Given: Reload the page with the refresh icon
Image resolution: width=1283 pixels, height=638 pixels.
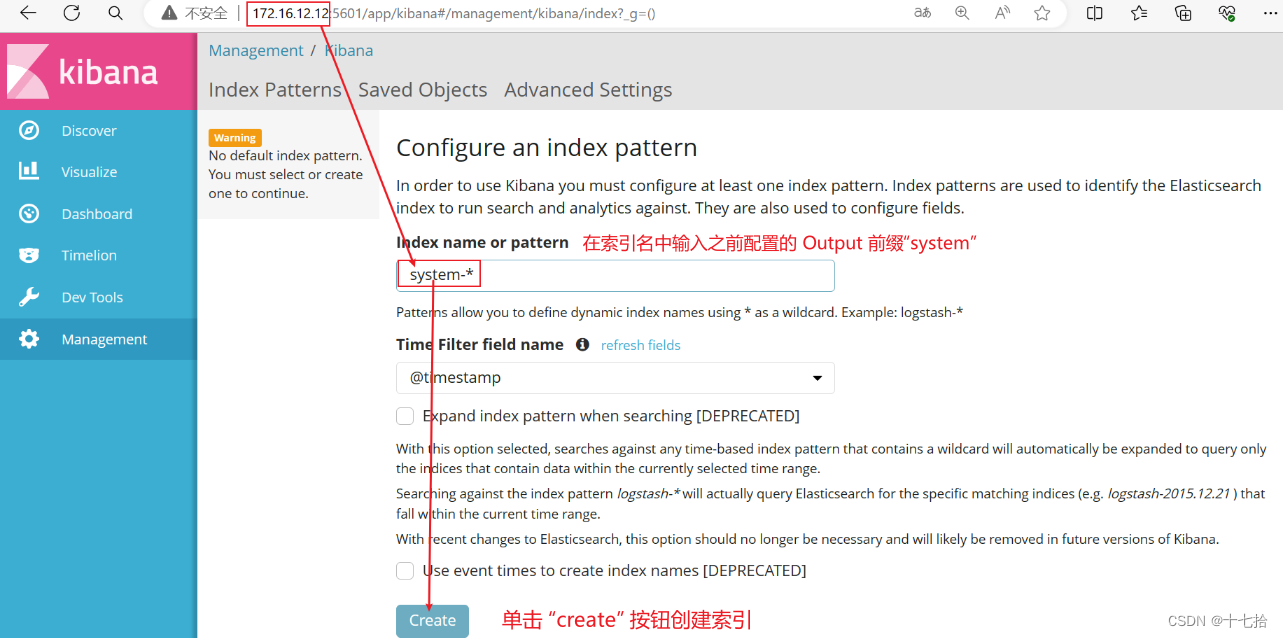Looking at the screenshot, I should point(71,13).
